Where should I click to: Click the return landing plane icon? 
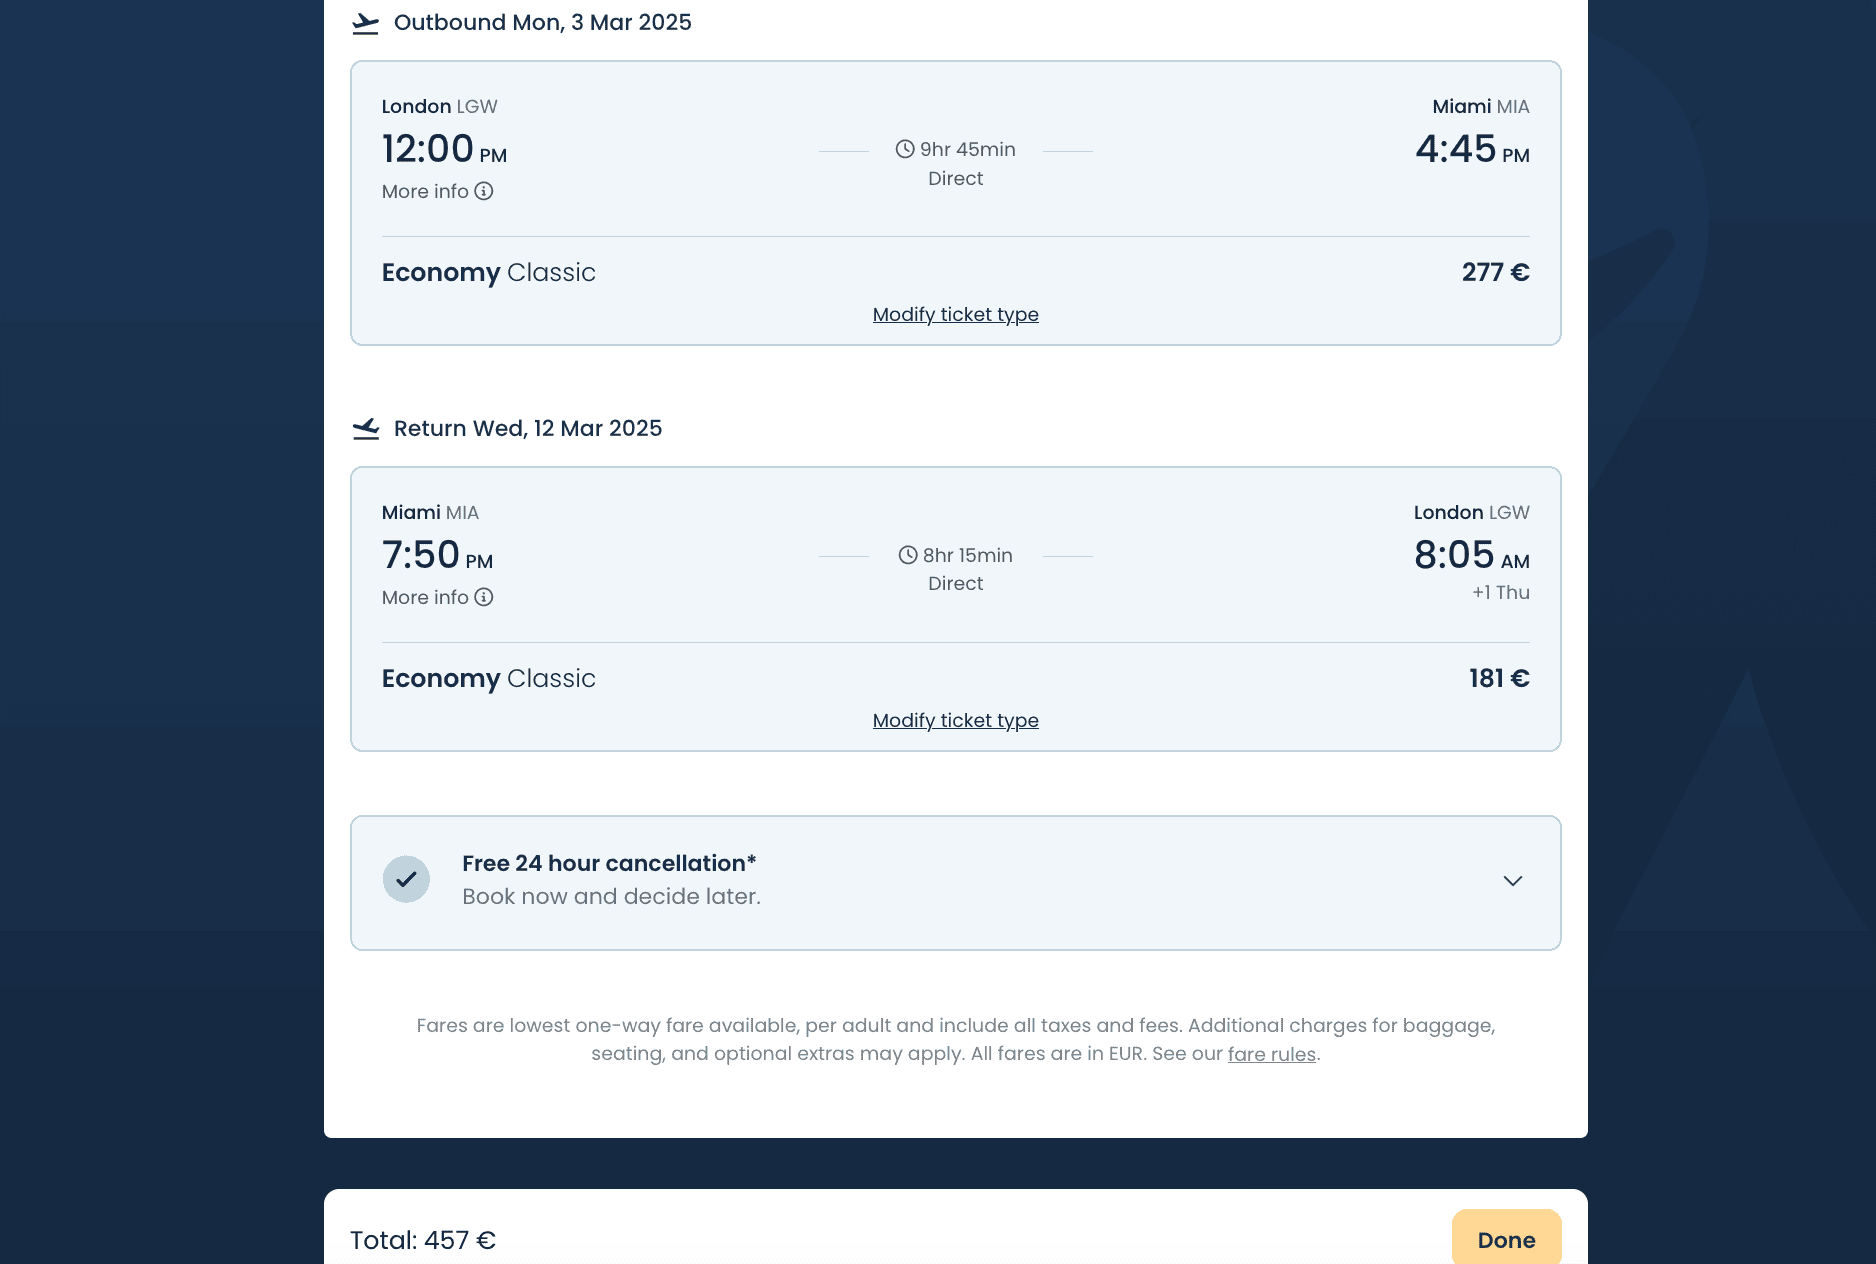366,429
